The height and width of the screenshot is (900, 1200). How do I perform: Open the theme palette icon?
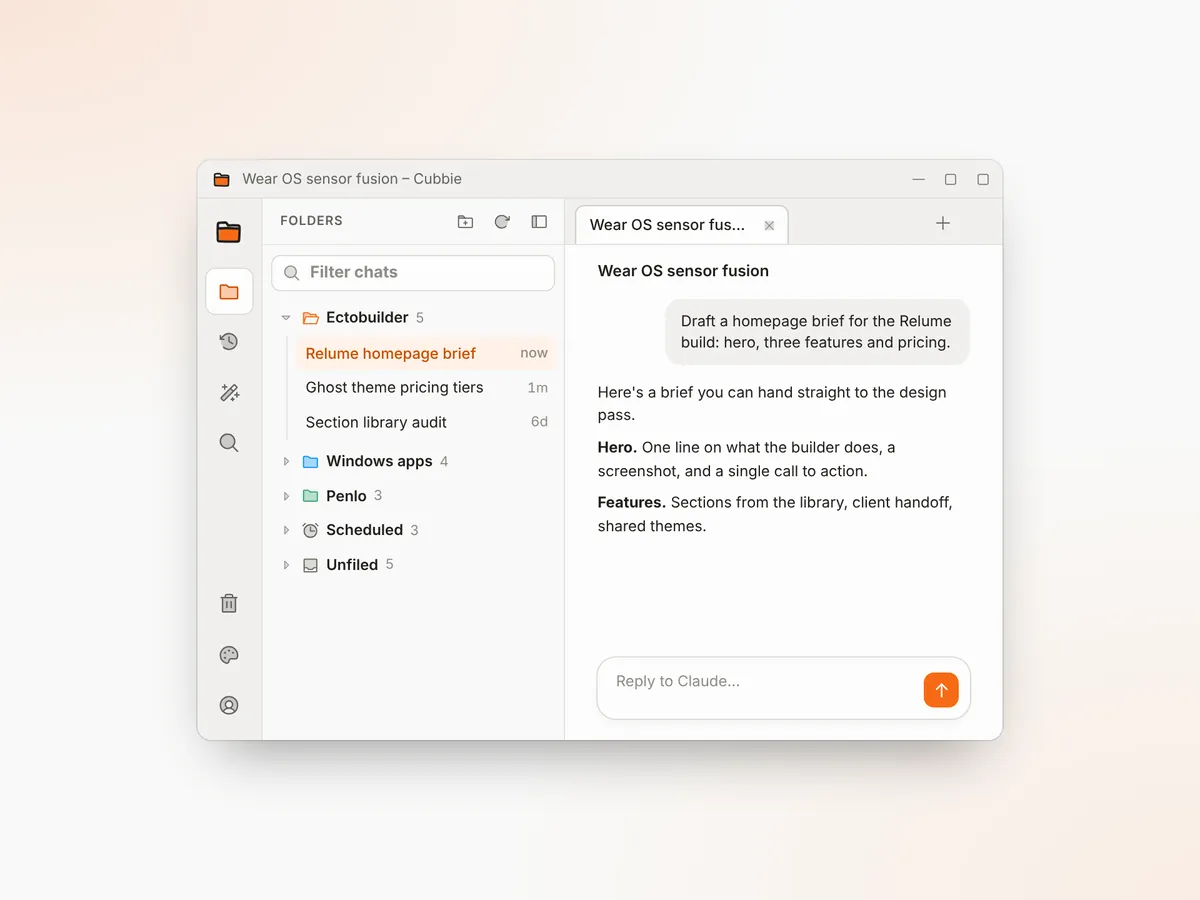click(x=229, y=655)
